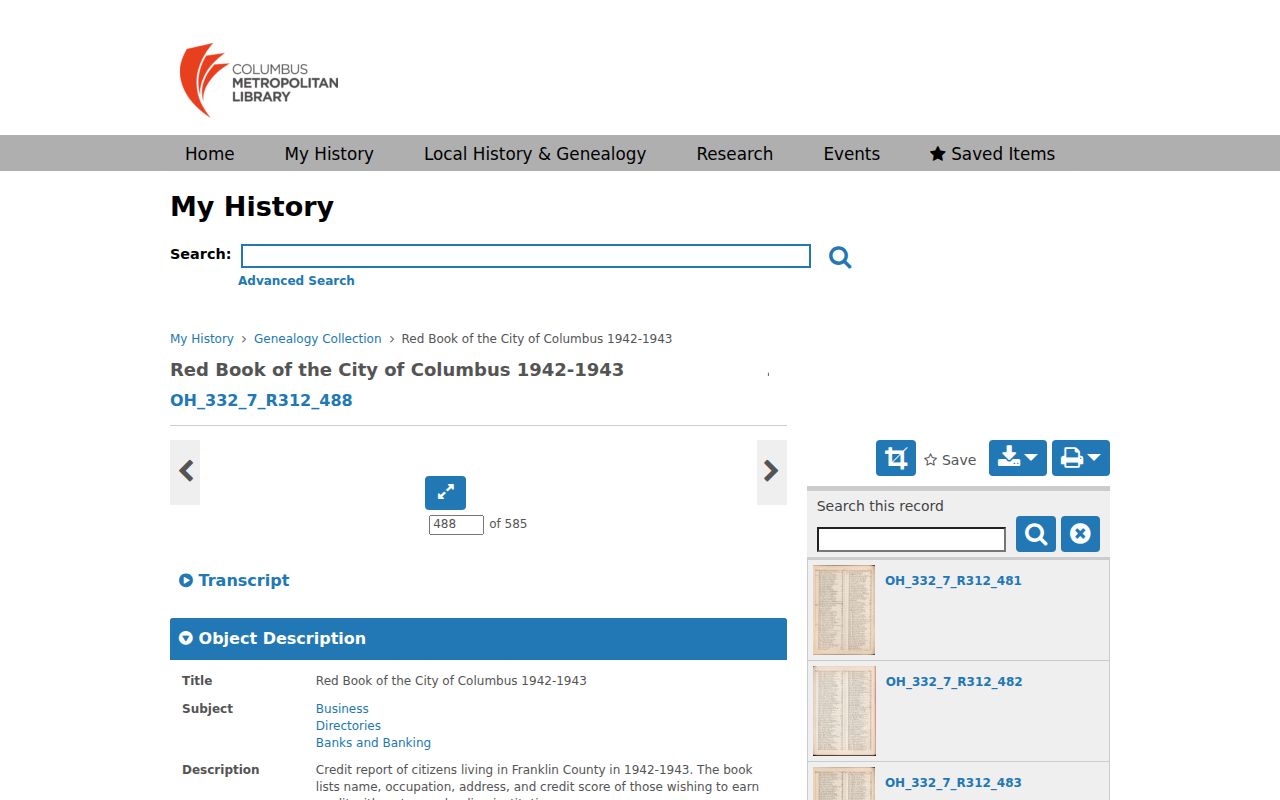1280x800 pixels.
Task: Open the My History menu item
Action: click(x=329, y=154)
